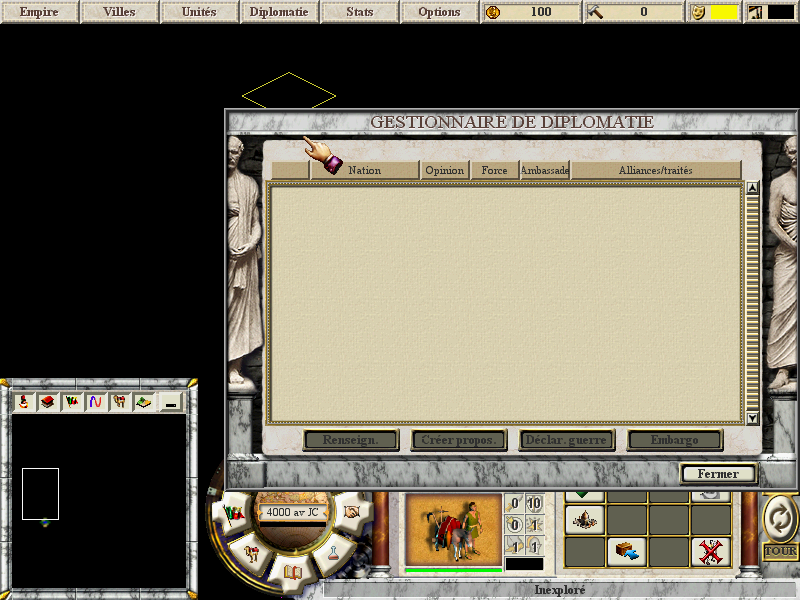Click the black pollution bar in top bar
Image resolution: width=800 pixels, height=600 pixels.
coord(781,12)
